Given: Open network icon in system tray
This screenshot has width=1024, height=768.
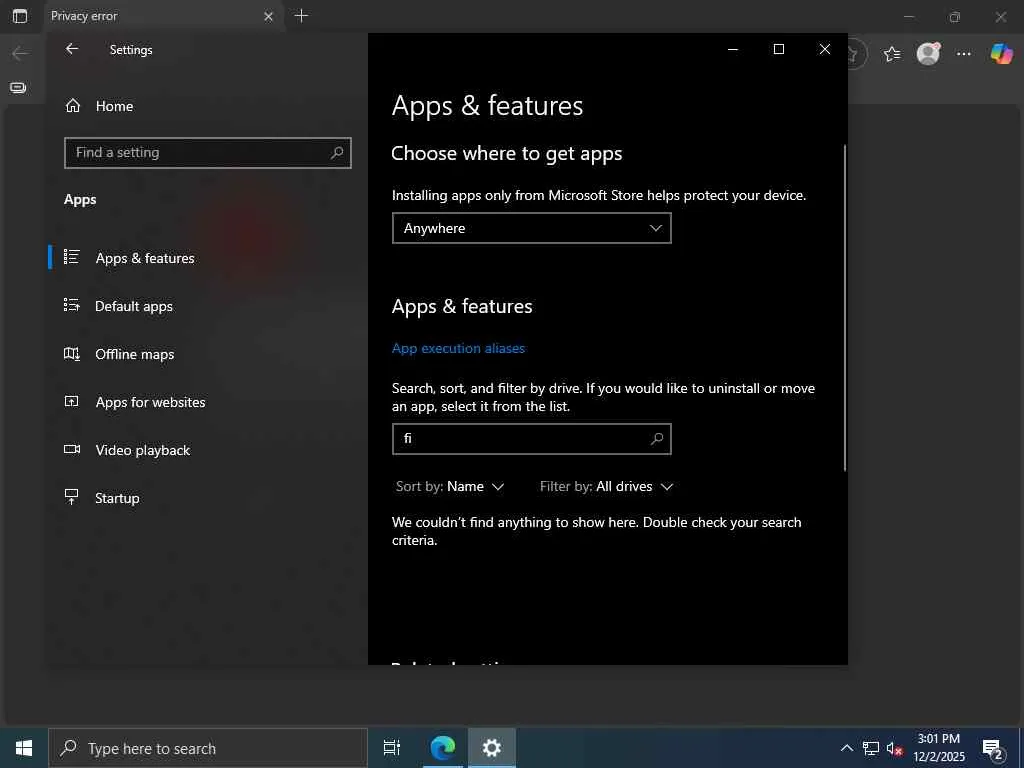Looking at the screenshot, I should 871,748.
